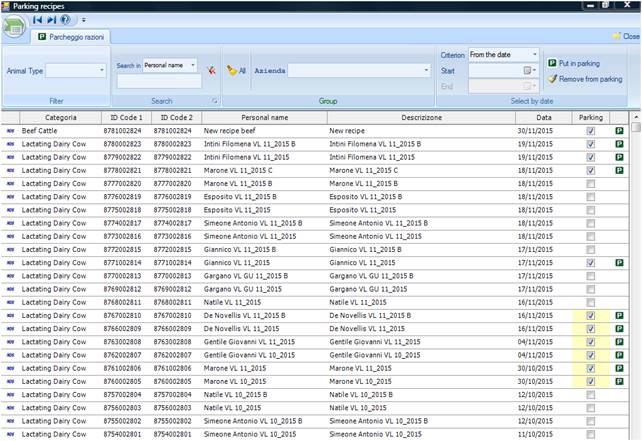Click green P icon for De Novellis VL 11_2015
642x441 pixels.
click(619, 329)
